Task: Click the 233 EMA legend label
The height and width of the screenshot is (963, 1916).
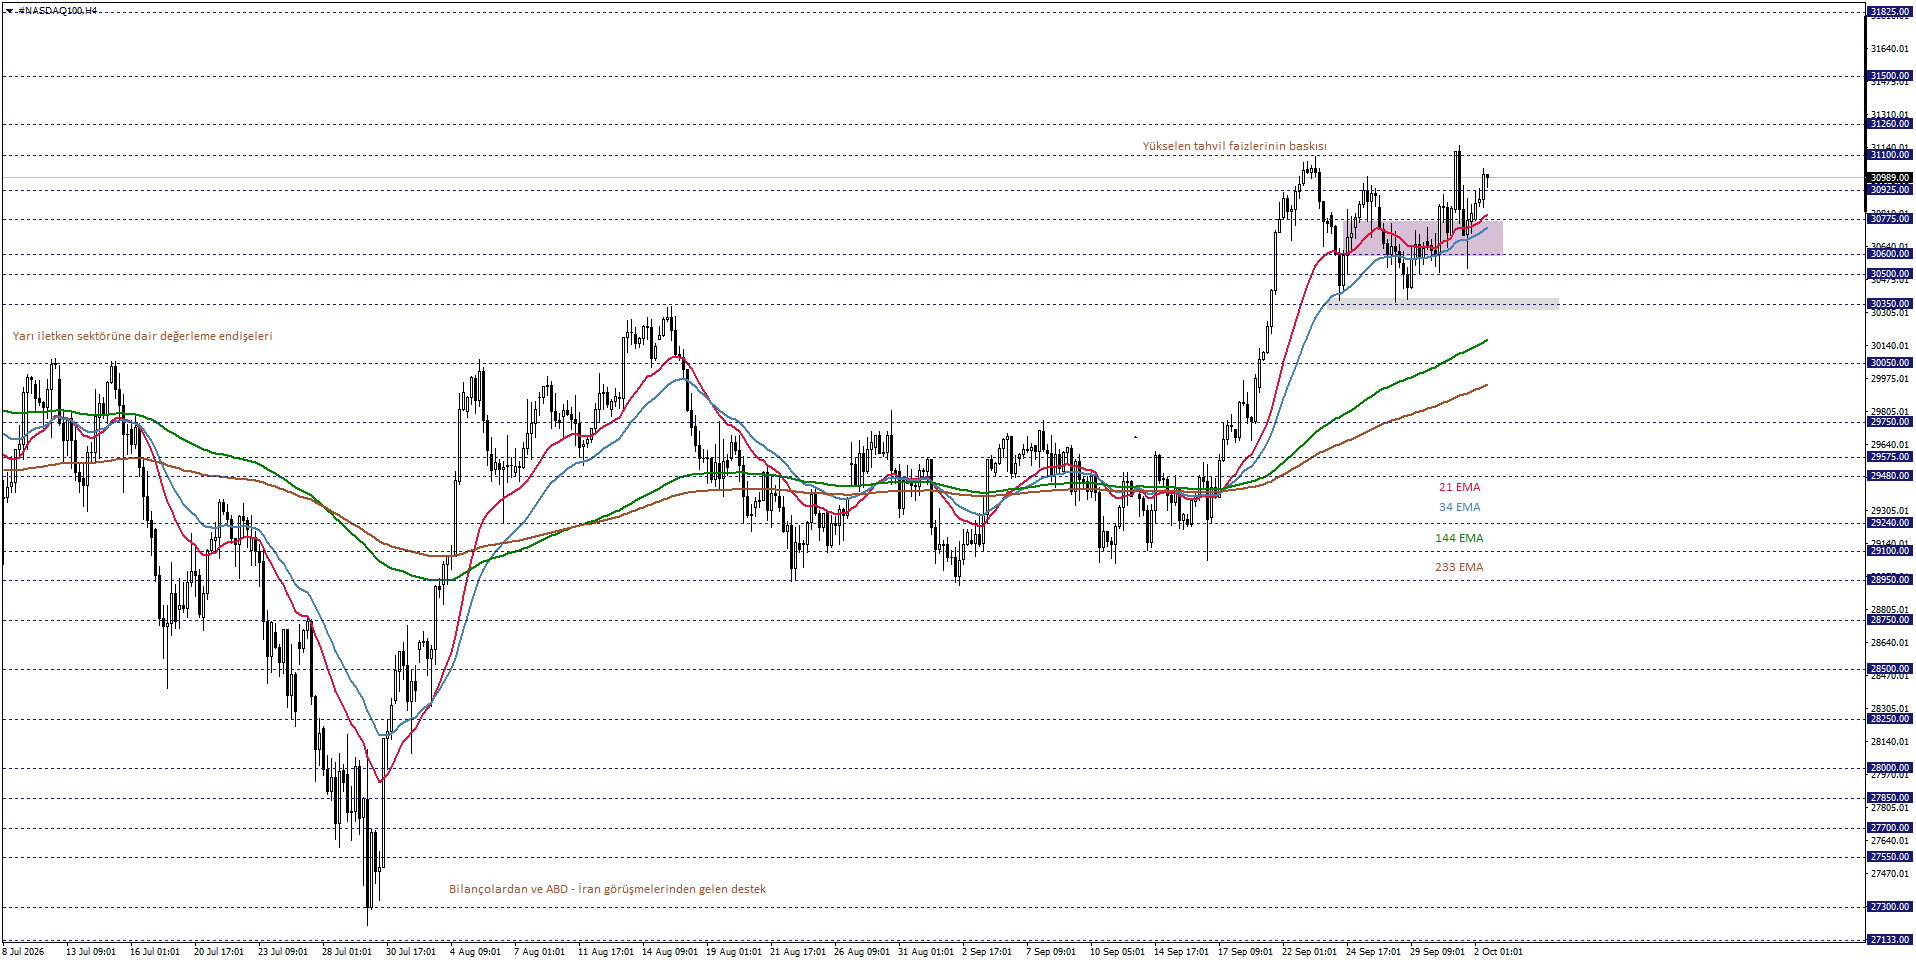Action: click(1459, 567)
